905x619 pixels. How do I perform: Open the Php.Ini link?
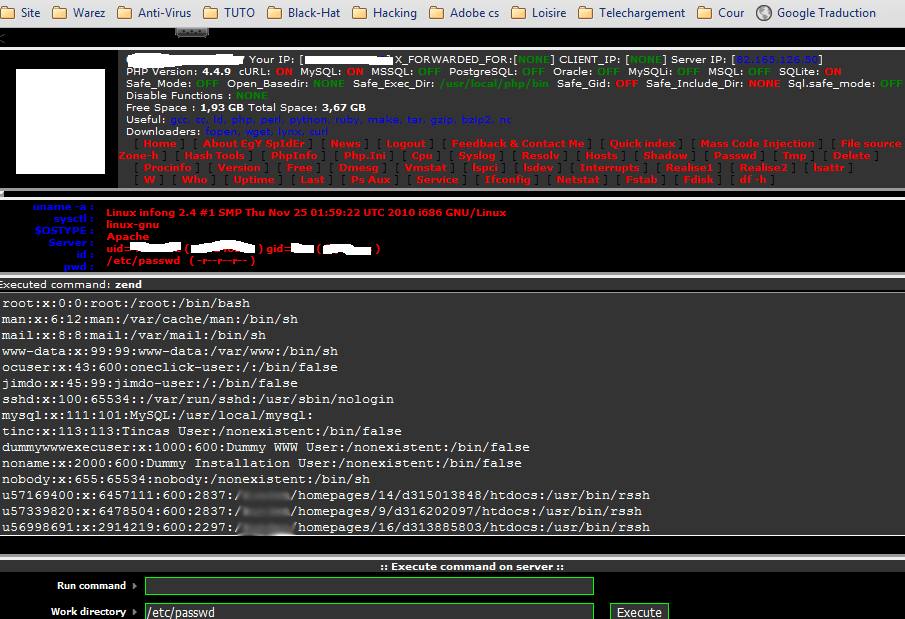point(365,156)
